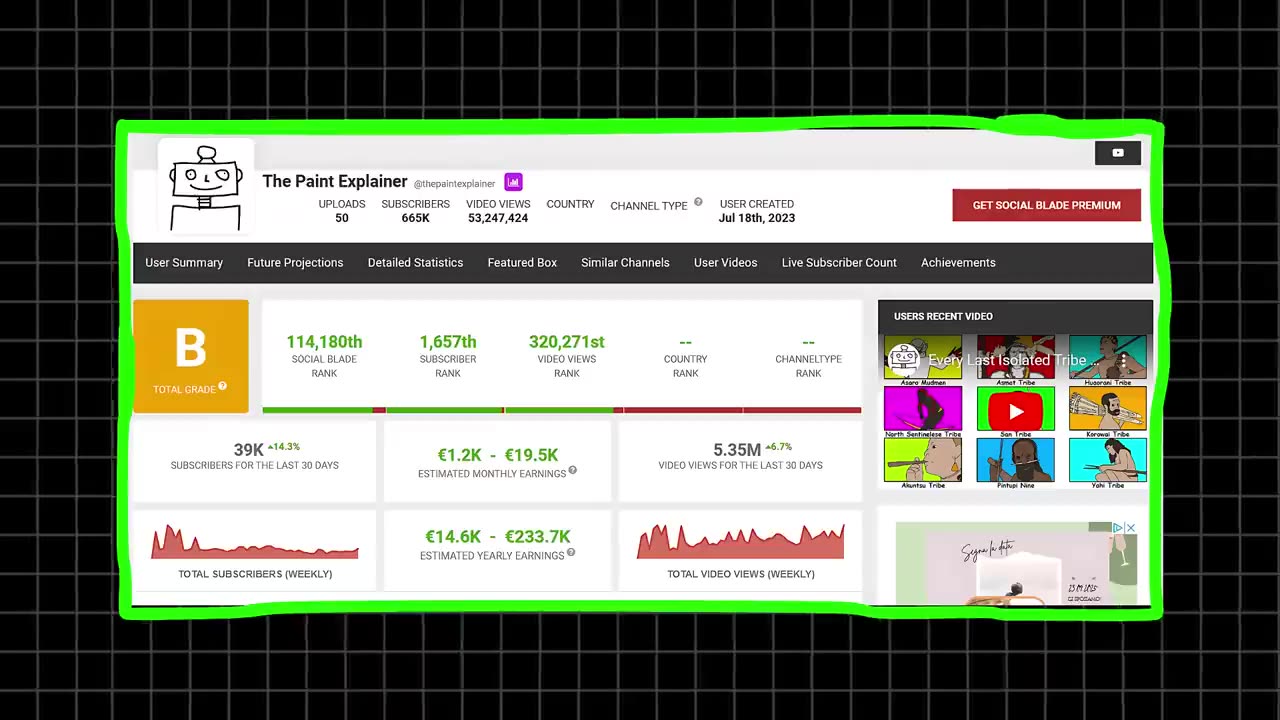
Task: Click the uploads count 50
Action: point(342,218)
